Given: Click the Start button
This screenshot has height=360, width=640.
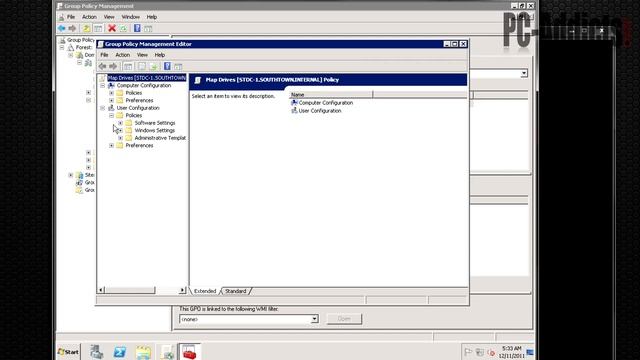Looking at the screenshot, I should coord(69,351).
